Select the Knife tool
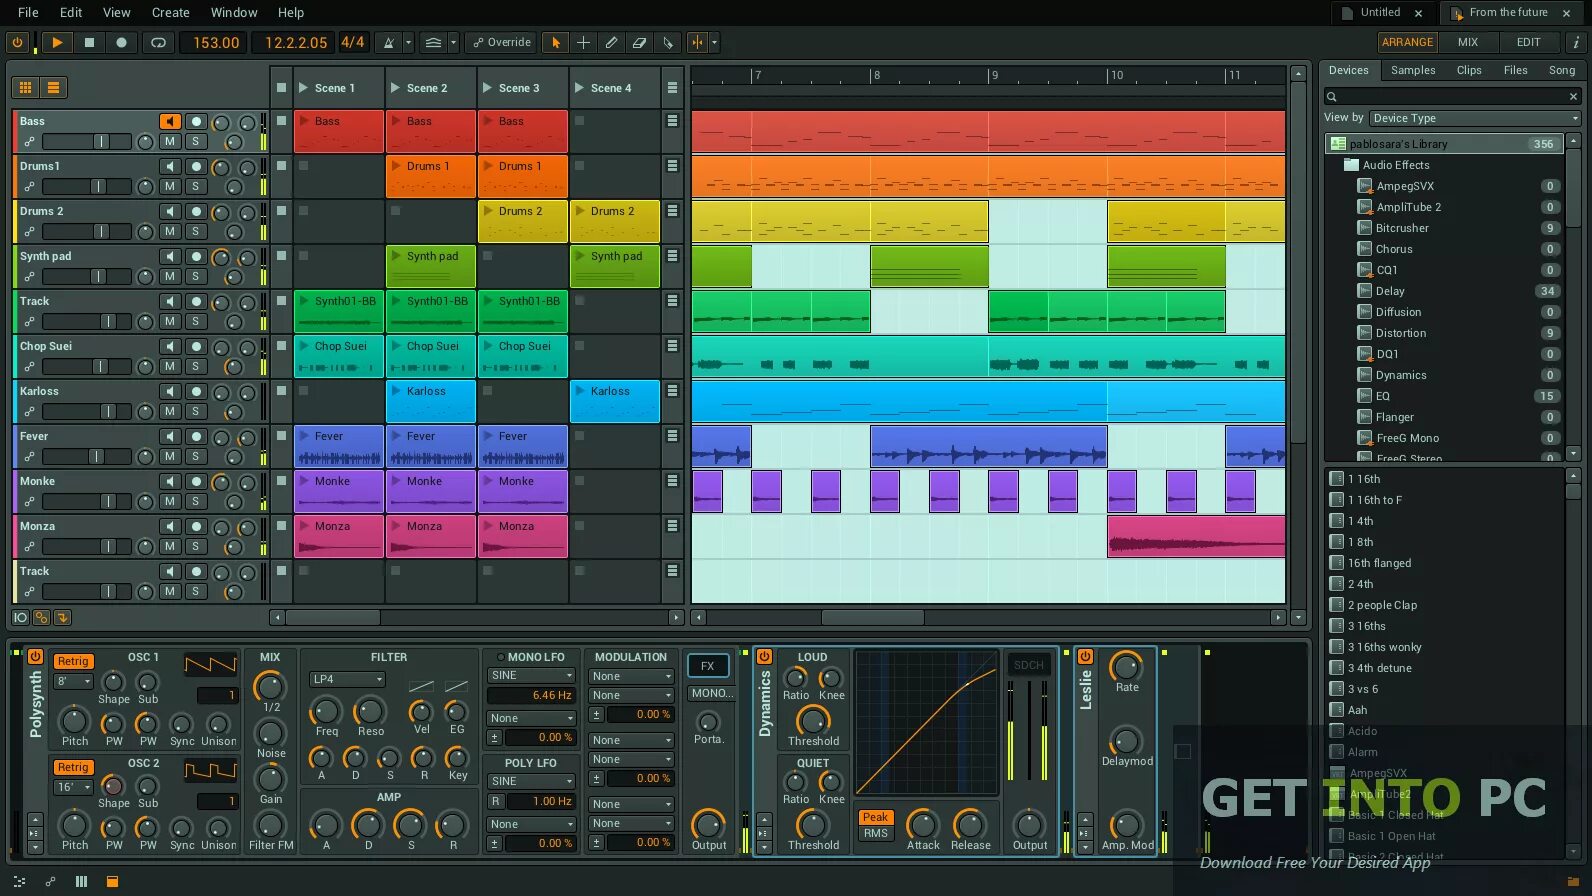This screenshot has width=1592, height=896. [668, 42]
